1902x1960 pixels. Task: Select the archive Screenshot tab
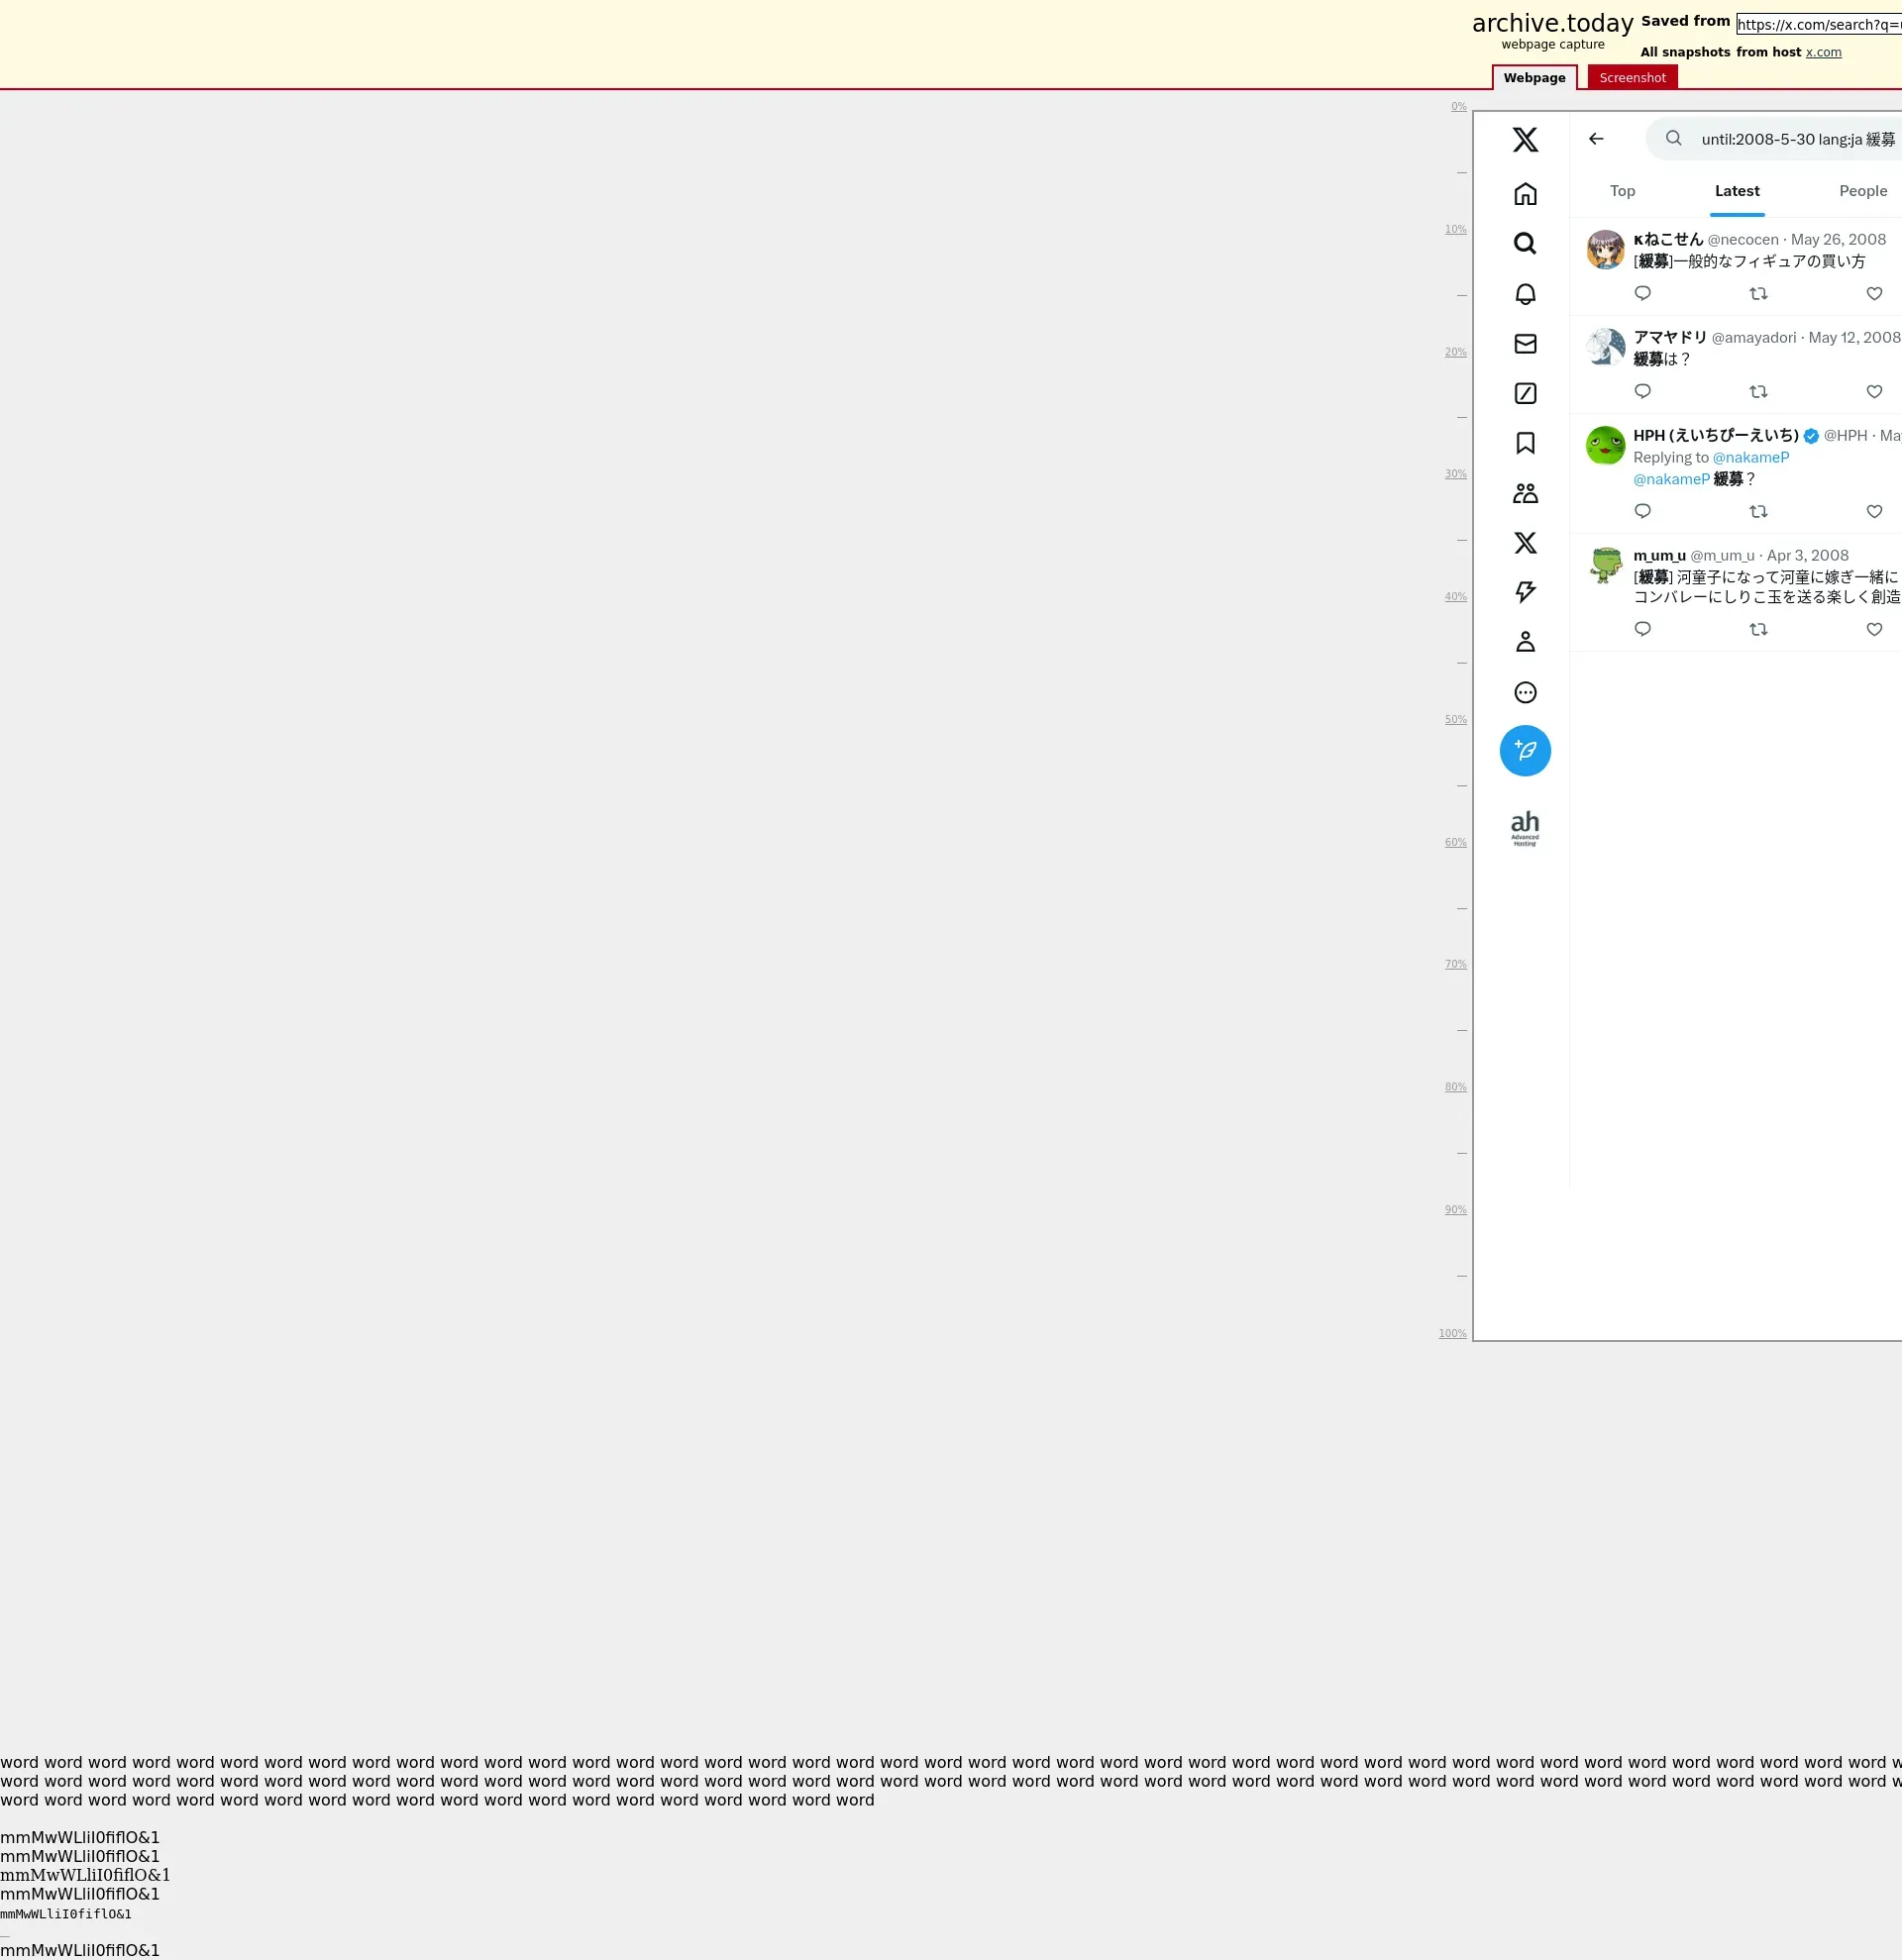coord(1631,78)
